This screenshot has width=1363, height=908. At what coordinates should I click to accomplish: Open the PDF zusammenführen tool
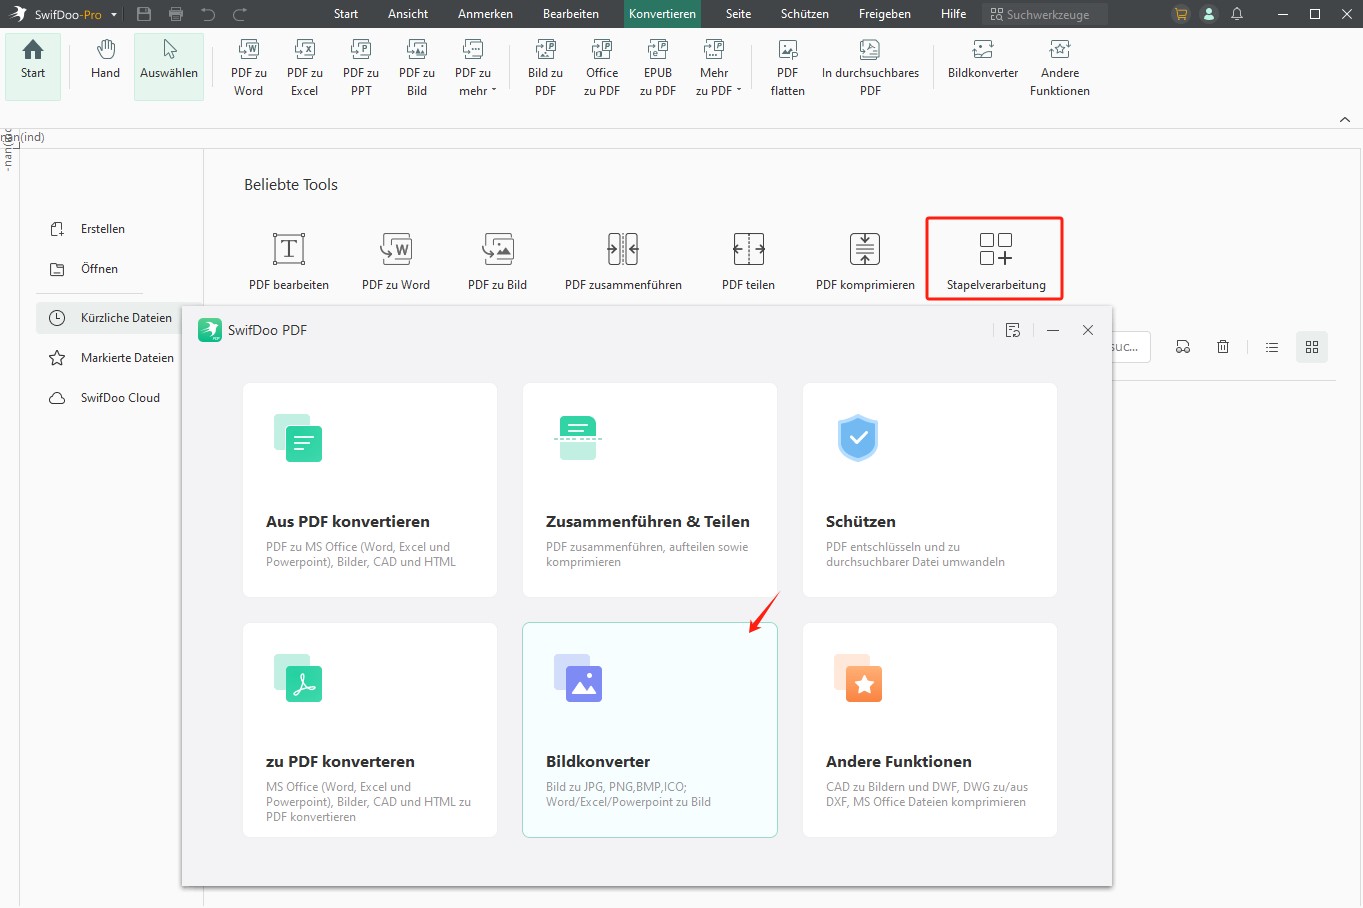tap(623, 260)
